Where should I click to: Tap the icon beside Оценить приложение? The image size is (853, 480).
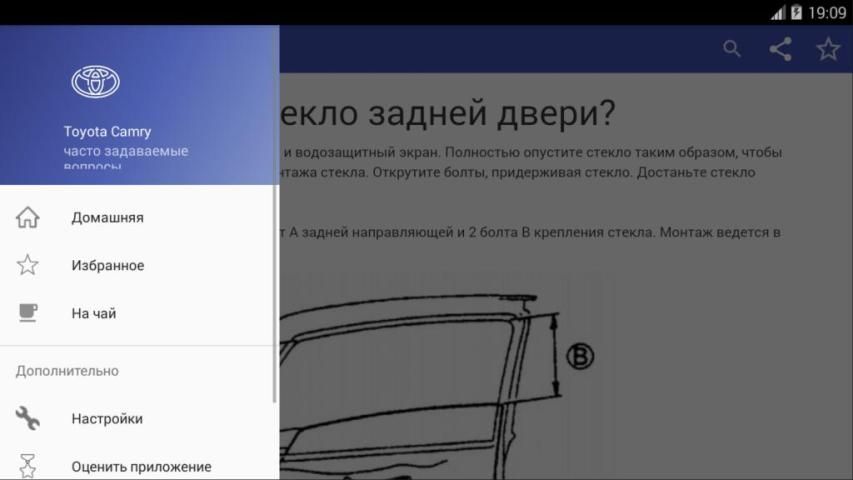pos(28,465)
